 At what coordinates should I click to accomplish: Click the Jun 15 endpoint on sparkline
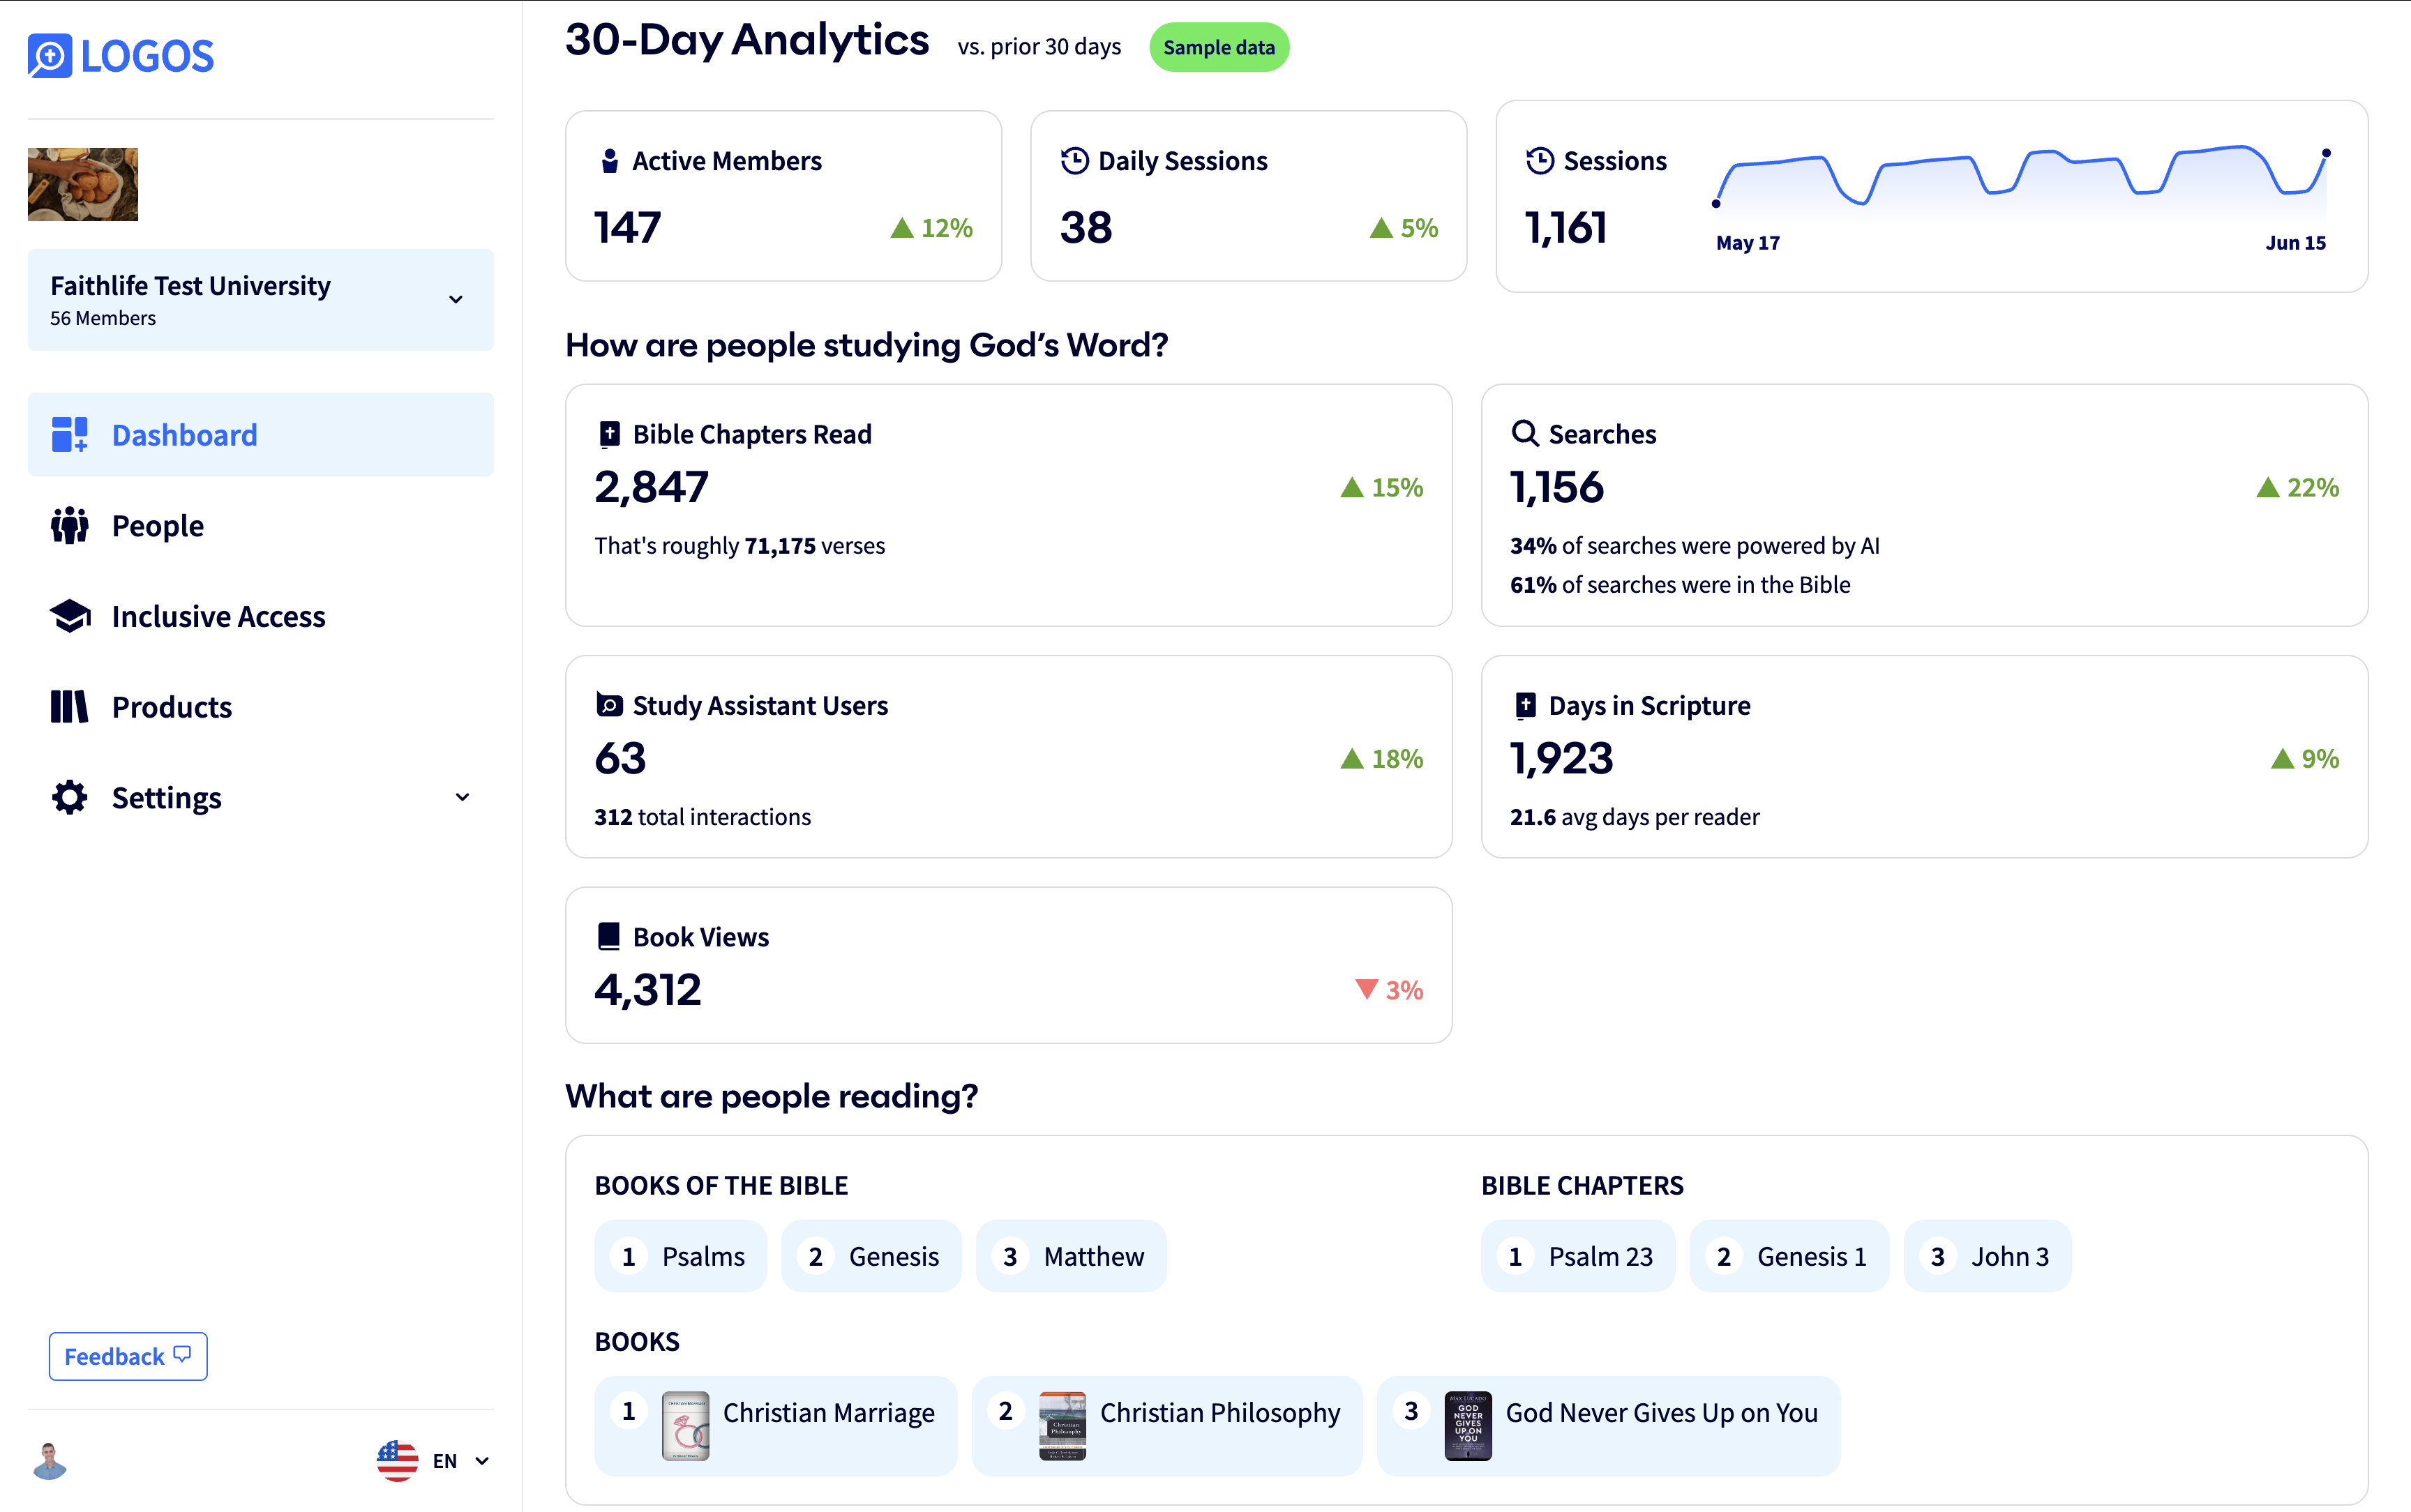point(2326,154)
